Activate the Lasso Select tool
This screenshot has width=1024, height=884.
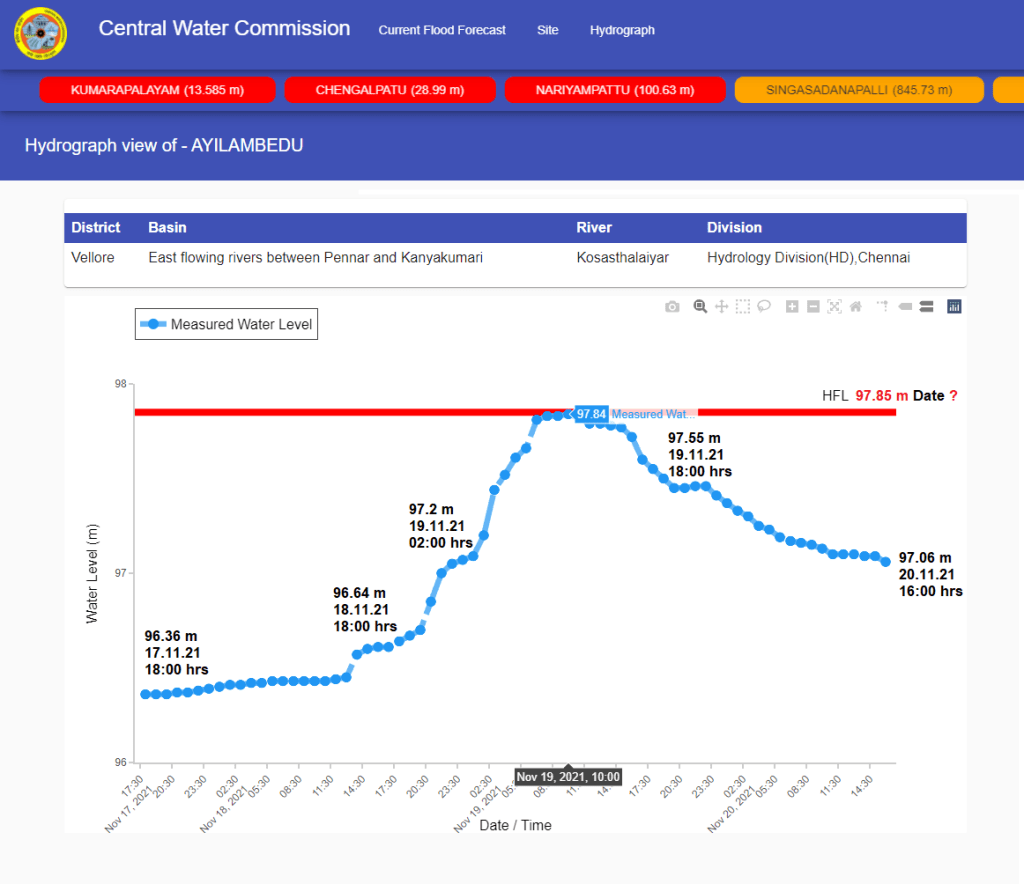[764, 307]
